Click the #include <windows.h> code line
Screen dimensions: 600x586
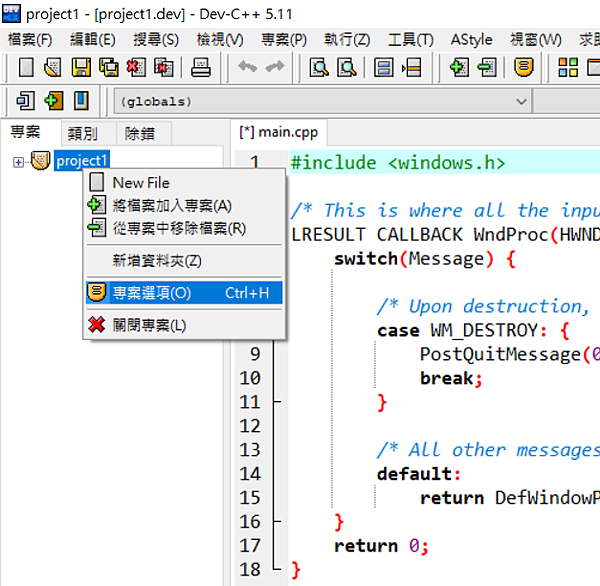click(x=398, y=163)
